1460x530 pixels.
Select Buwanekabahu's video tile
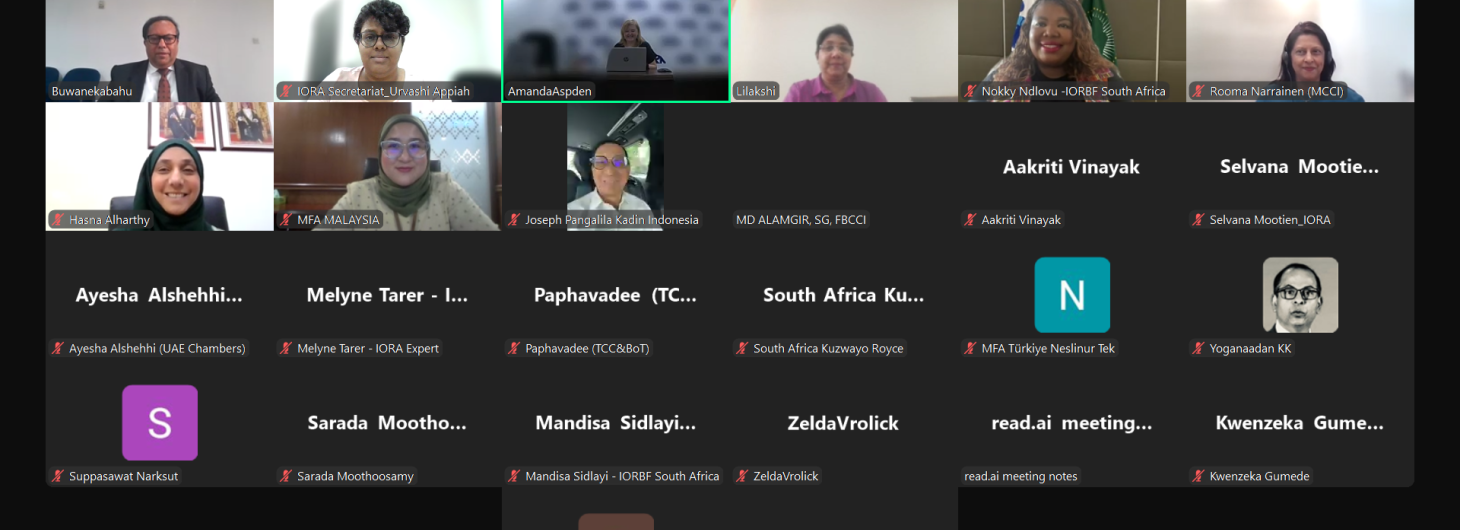click(160, 51)
